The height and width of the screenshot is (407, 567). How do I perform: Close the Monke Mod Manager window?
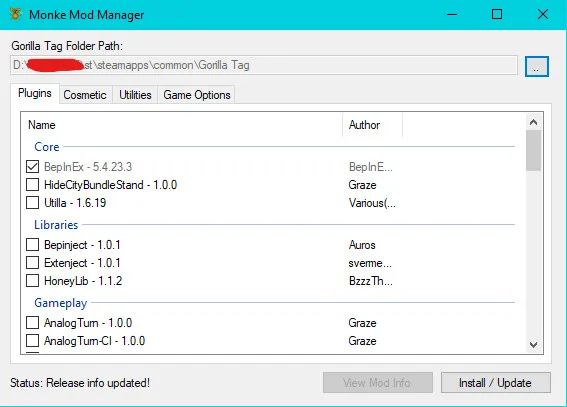pyautogui.click(x=543, y=14)
